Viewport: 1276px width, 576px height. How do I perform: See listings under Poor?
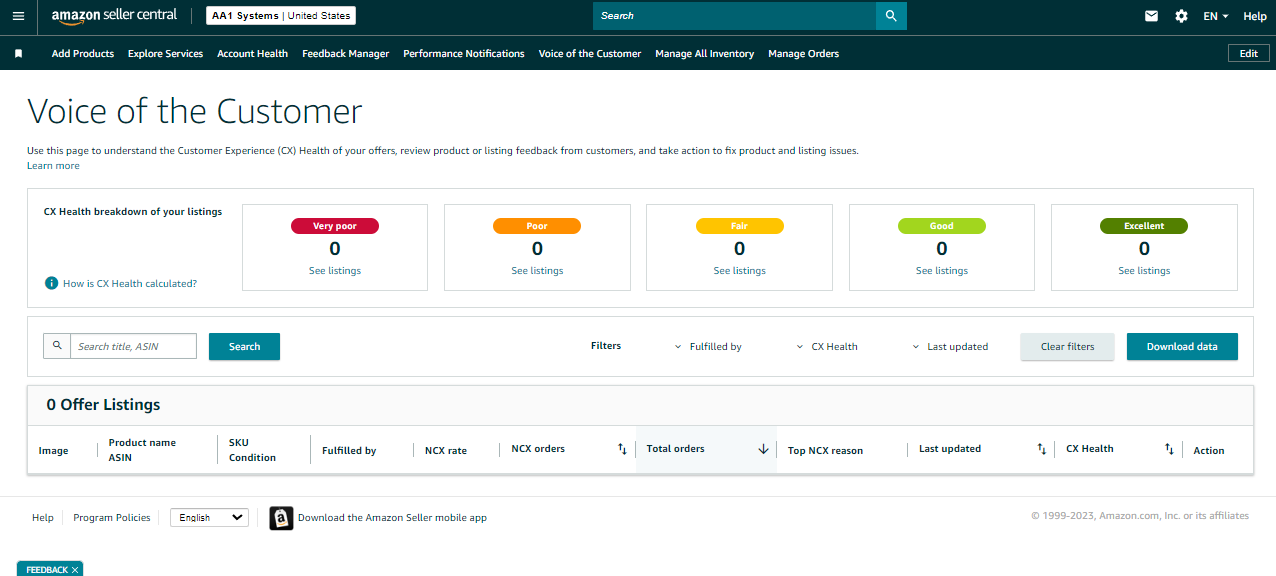tap(537, 271)
